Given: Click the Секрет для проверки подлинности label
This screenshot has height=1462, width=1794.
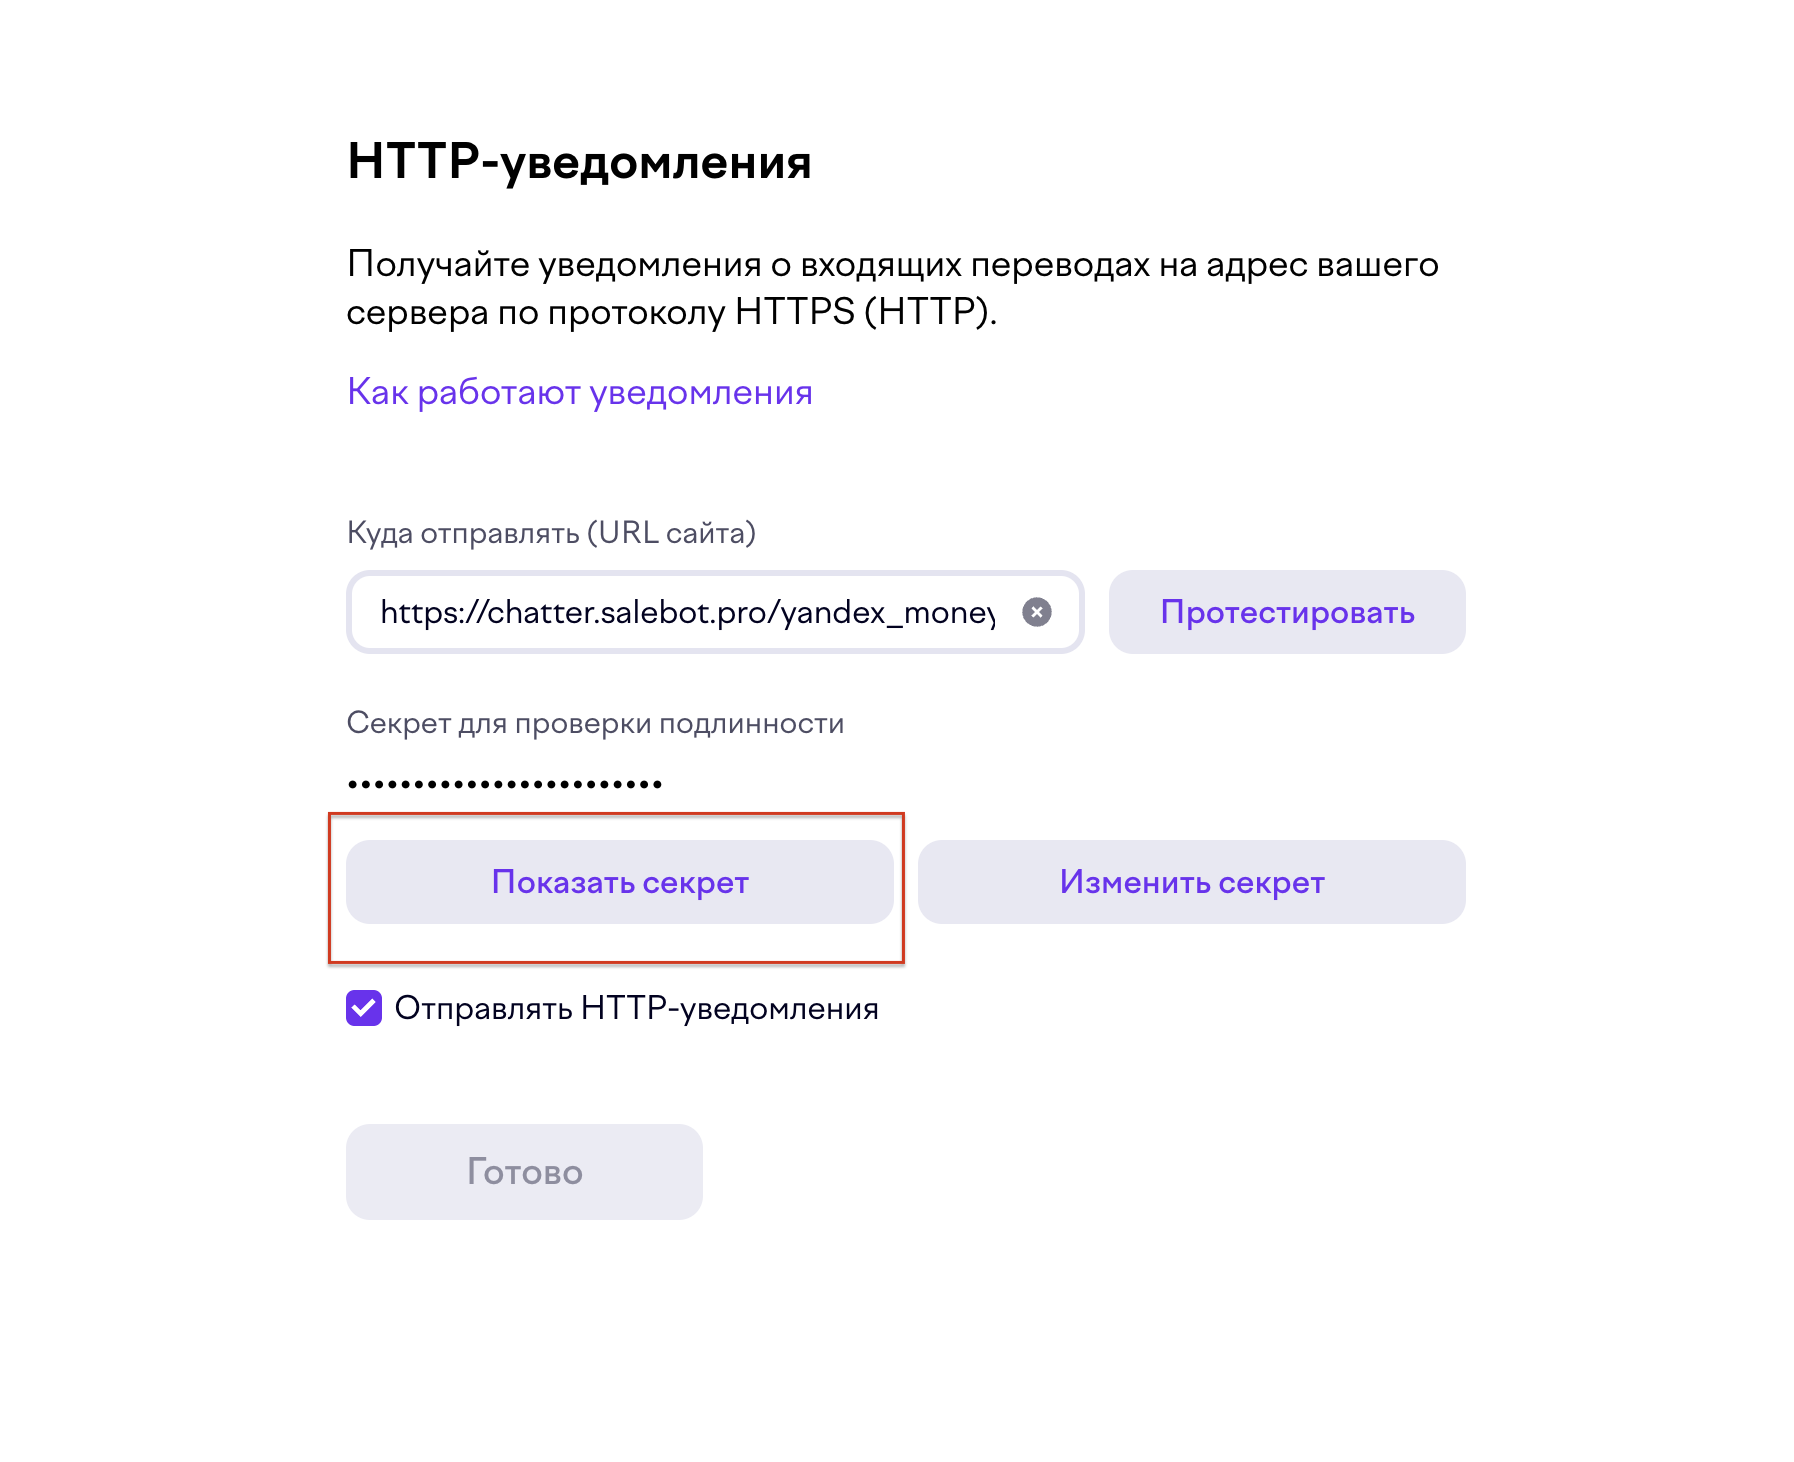Looking at the screenshot, I should (x=595, y=723).
